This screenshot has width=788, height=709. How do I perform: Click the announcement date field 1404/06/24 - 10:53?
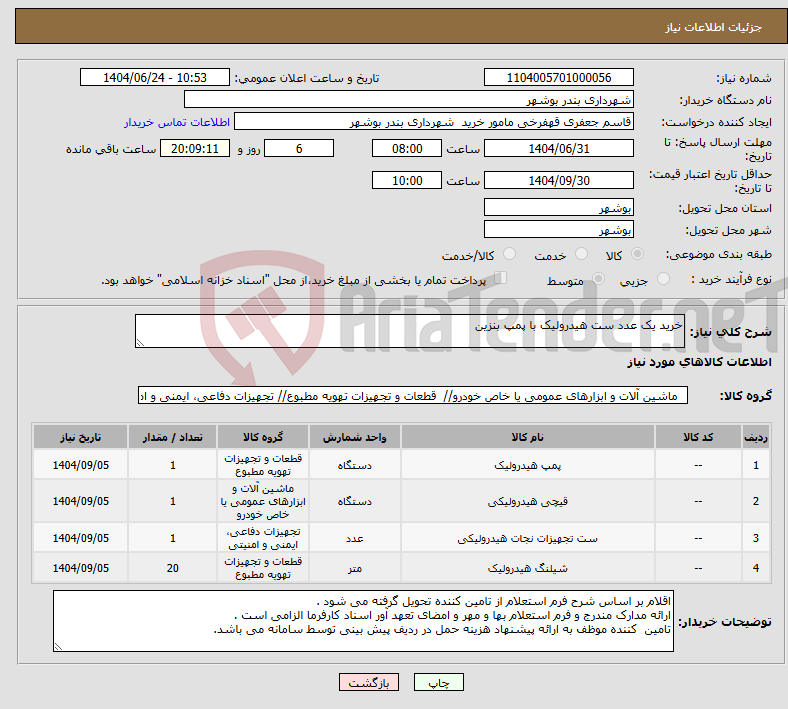point(155,78)
